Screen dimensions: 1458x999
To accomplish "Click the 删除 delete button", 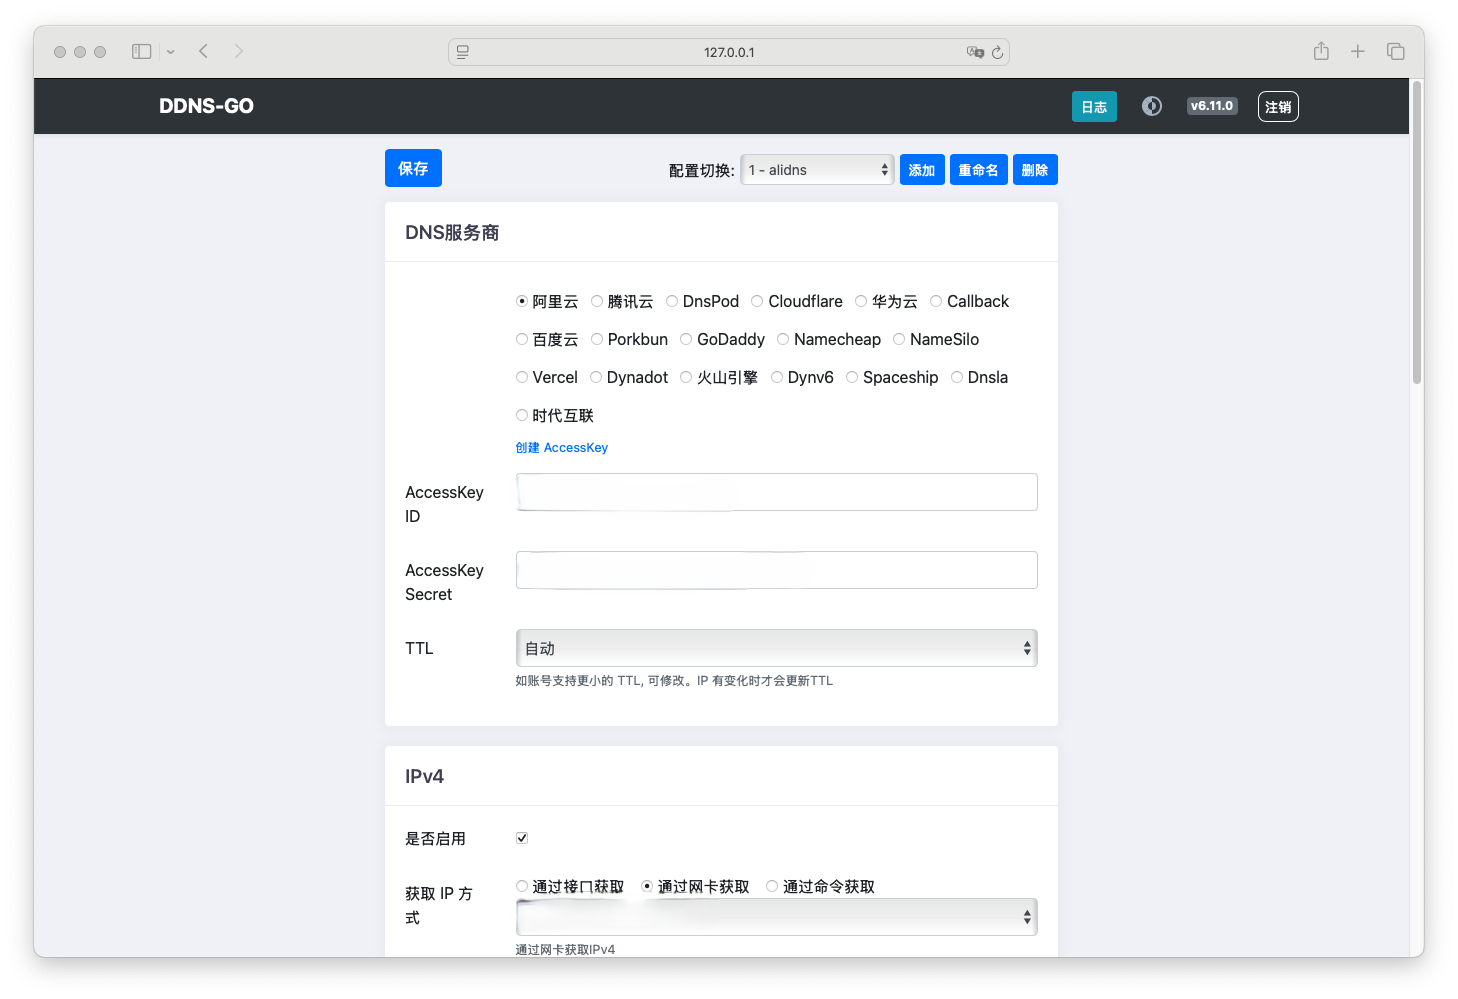I will click(1035, 170).
